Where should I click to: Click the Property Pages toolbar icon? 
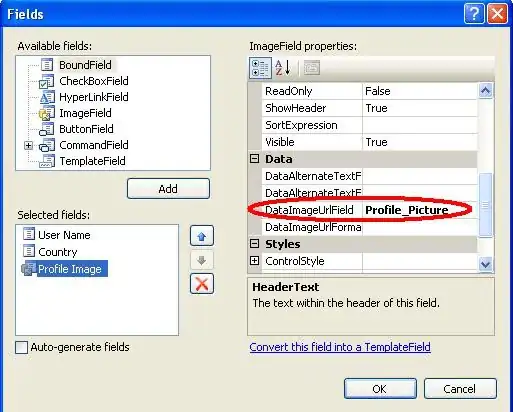click(312, 68)
